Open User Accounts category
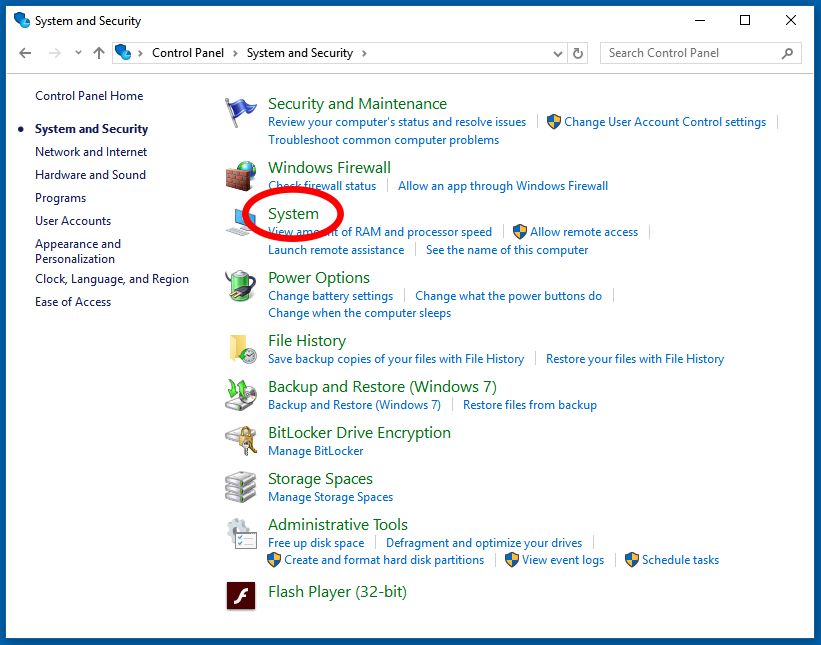 pos(73,221)
